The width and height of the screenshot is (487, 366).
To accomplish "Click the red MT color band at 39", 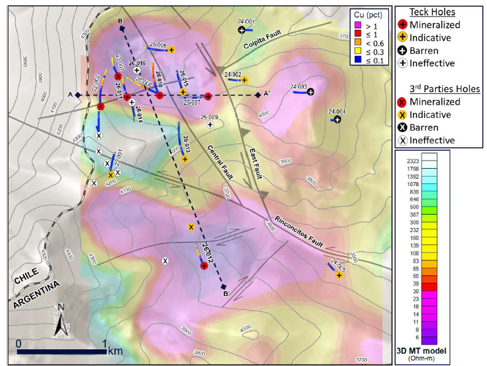I will (x=429, y=287).
